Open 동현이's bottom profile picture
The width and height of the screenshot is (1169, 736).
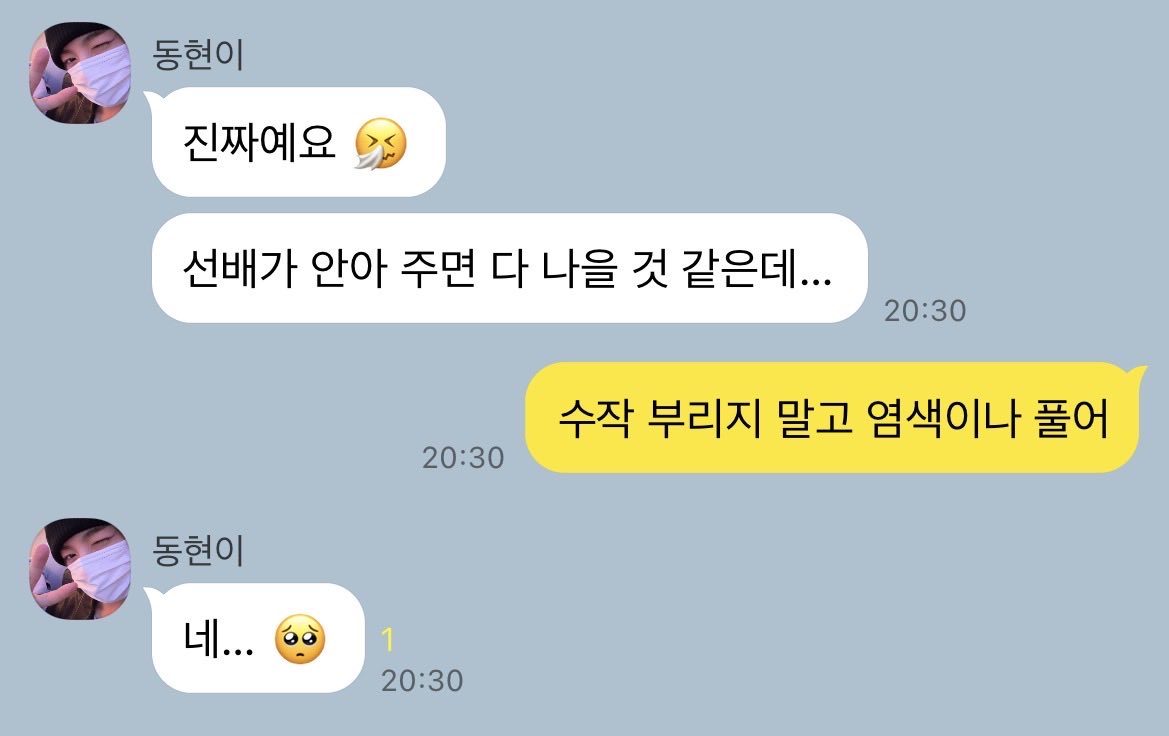tap(80, 569)
